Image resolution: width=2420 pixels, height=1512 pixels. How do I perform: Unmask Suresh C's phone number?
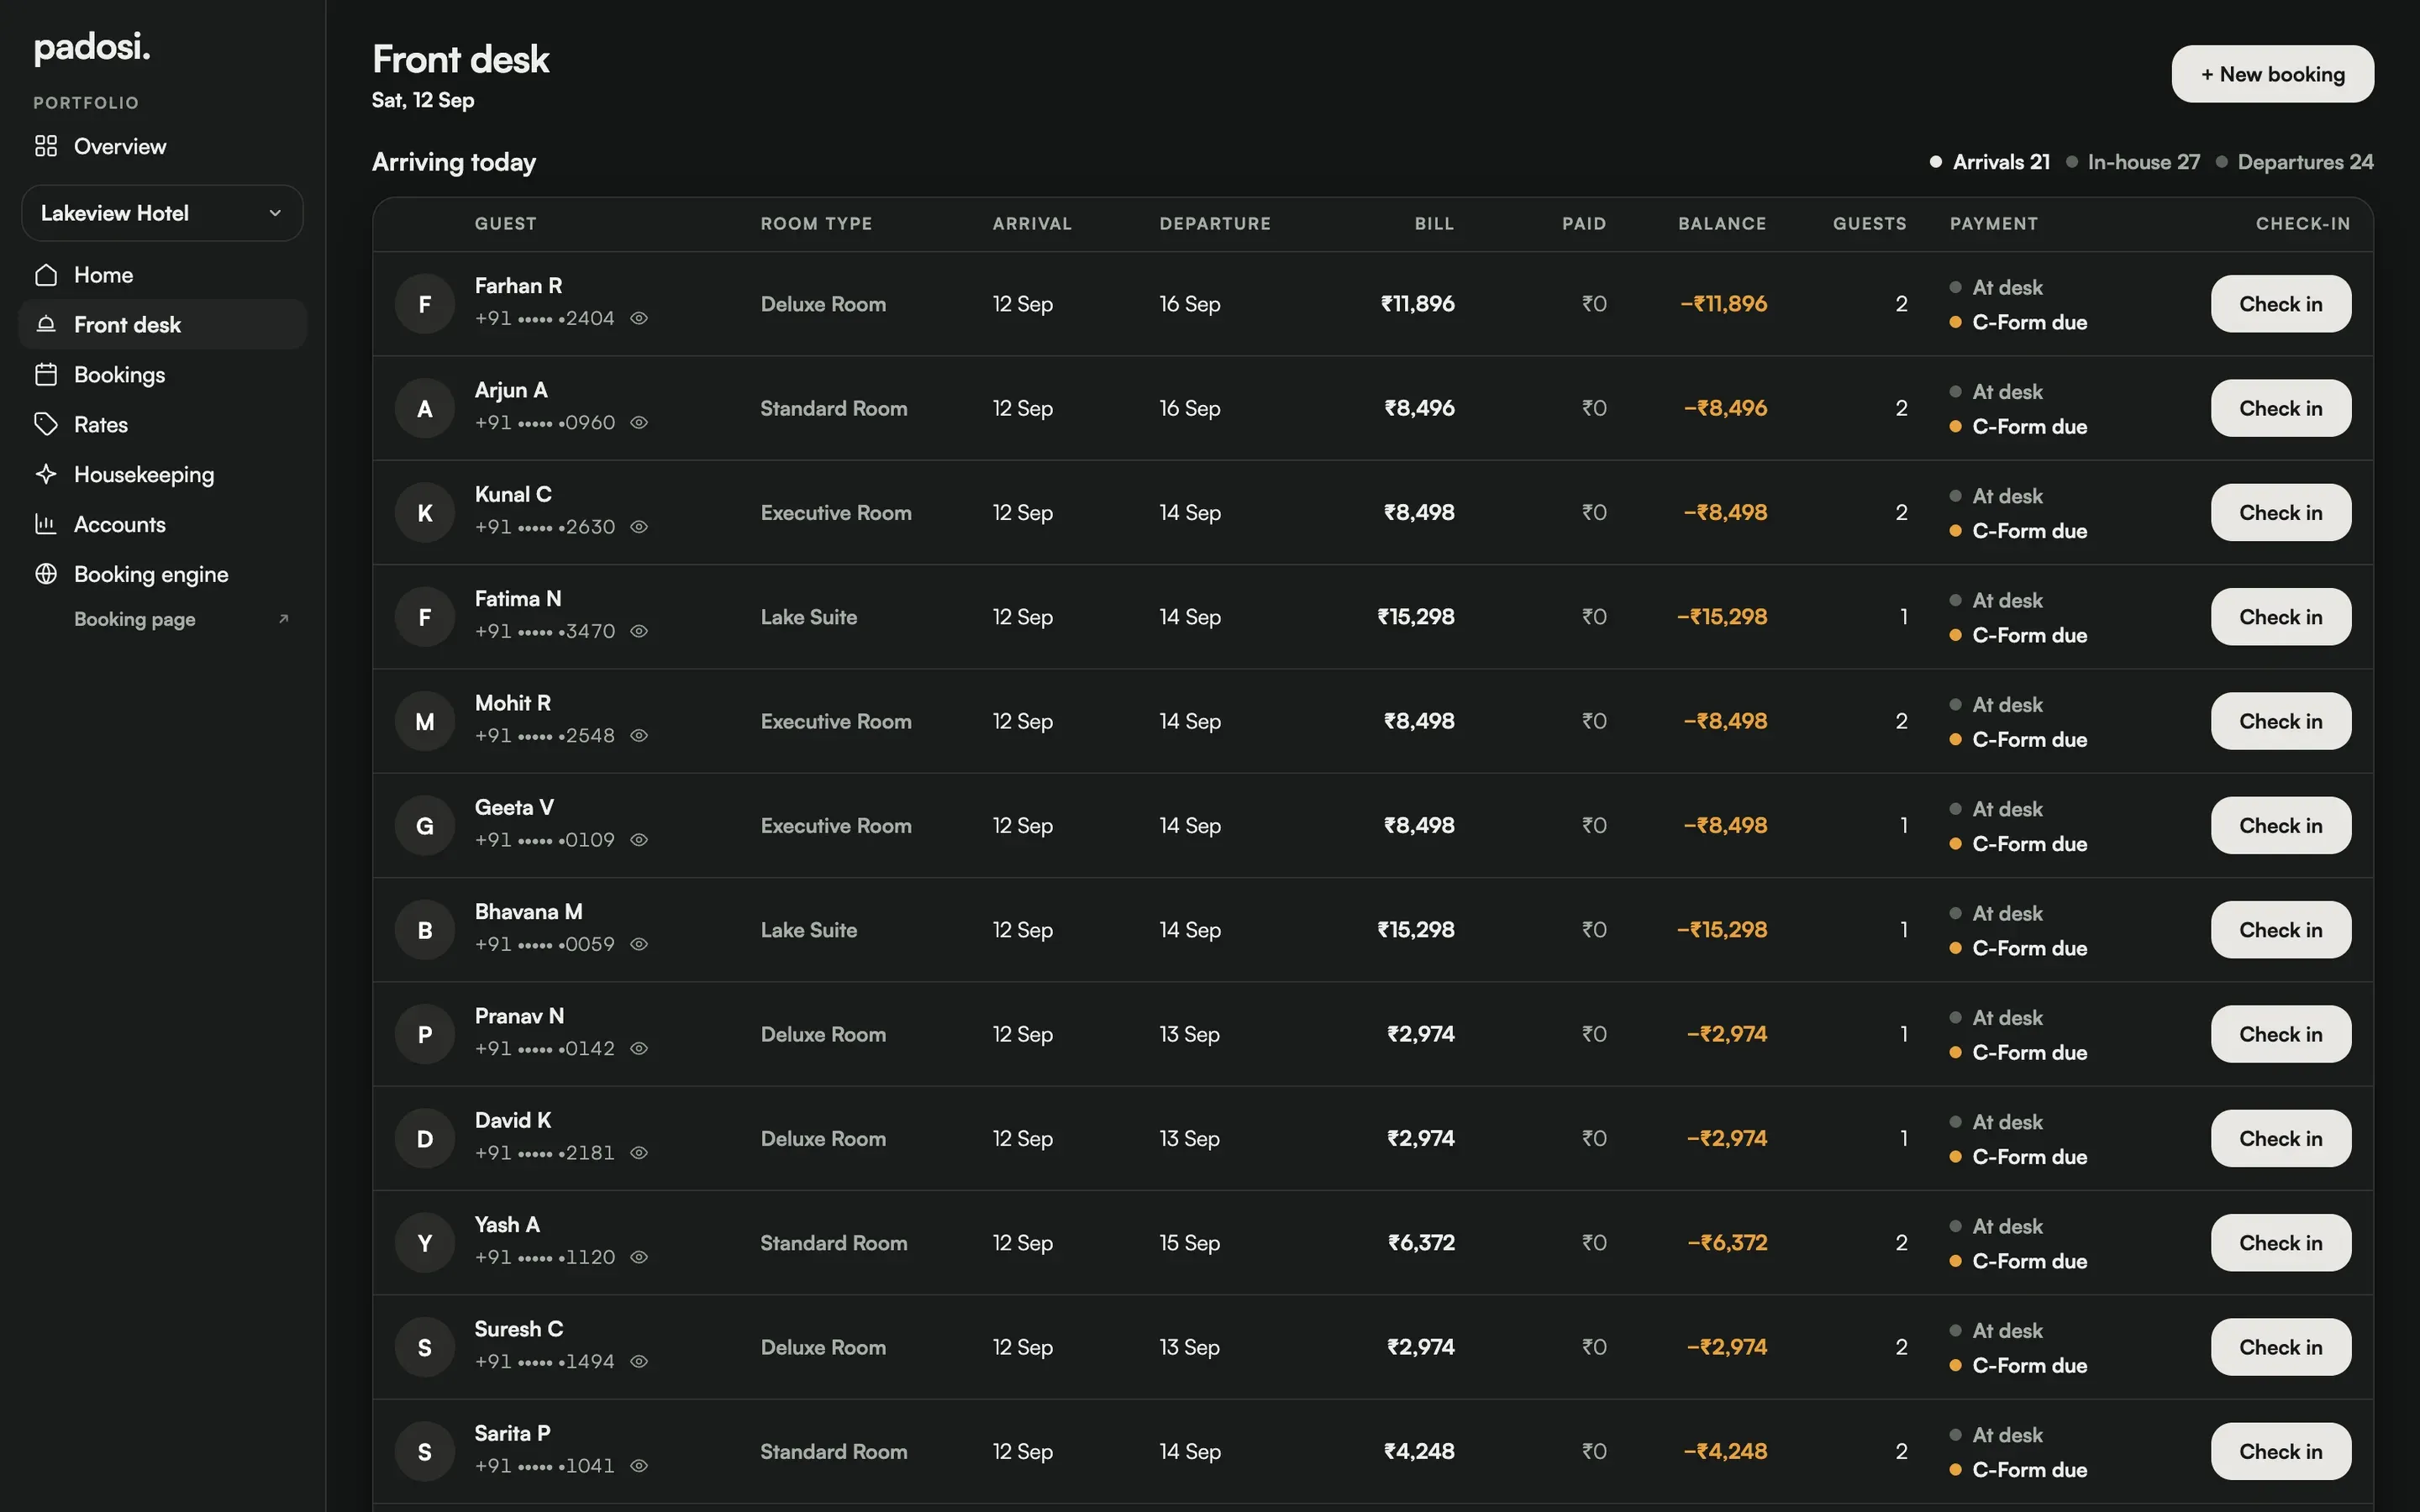639,1361
